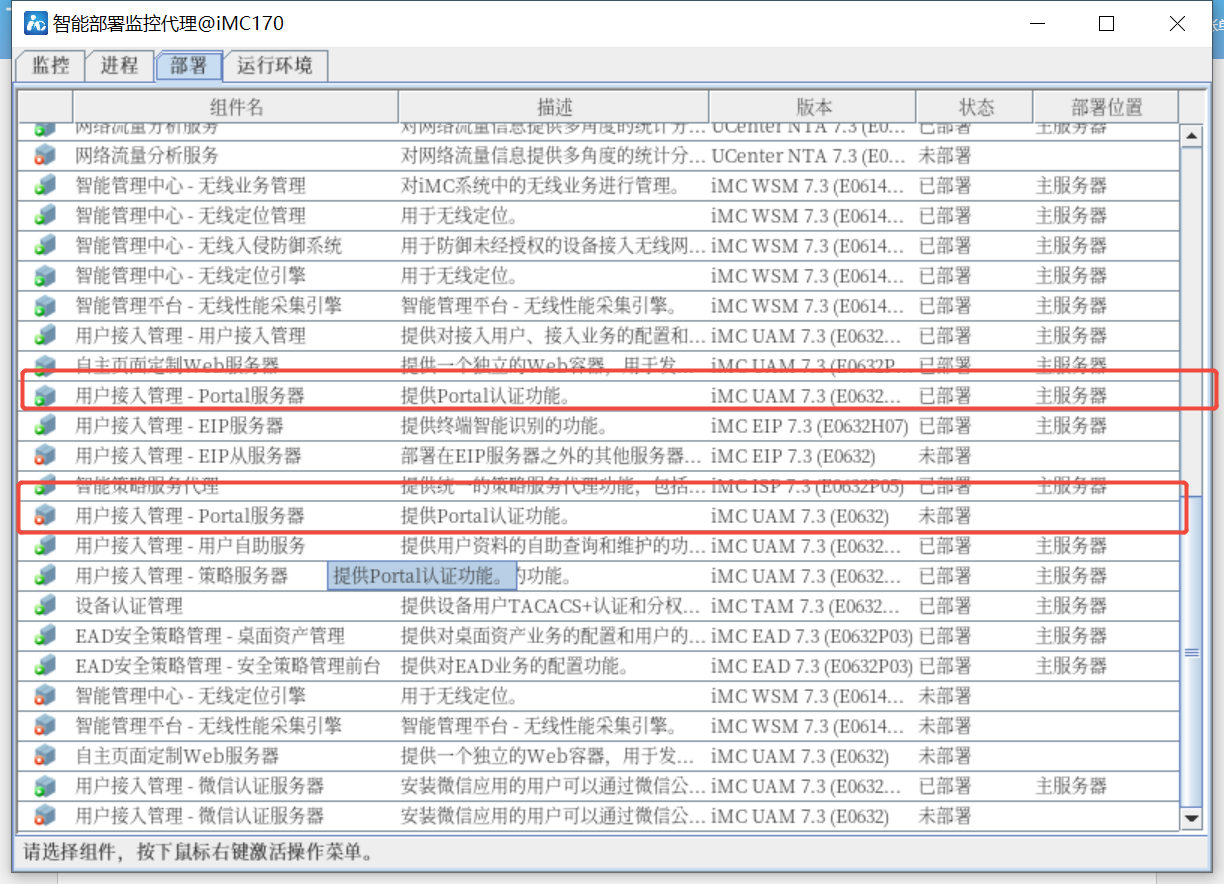Click the icon beside EAD 安全策略管理前台

point(45,666)
